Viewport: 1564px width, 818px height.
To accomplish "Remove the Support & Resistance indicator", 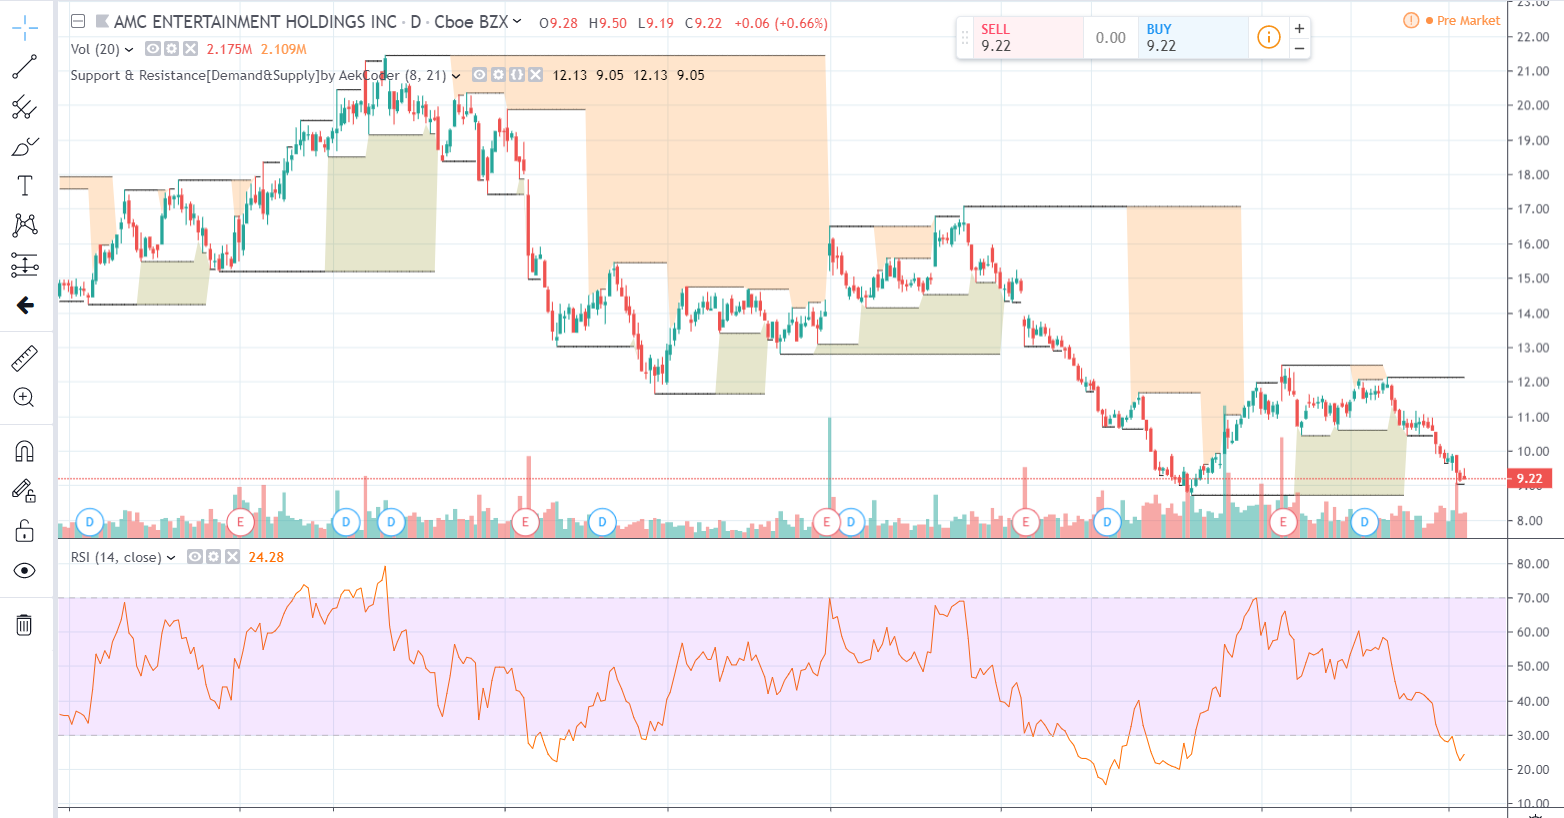I will point(536,75).
